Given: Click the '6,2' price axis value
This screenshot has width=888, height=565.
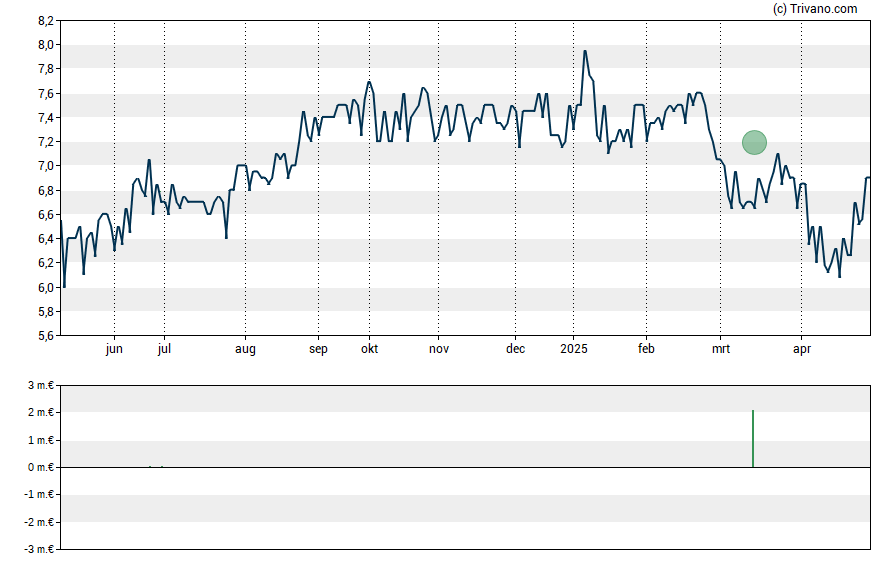Looking at the screenshot, I should point(46,263).
